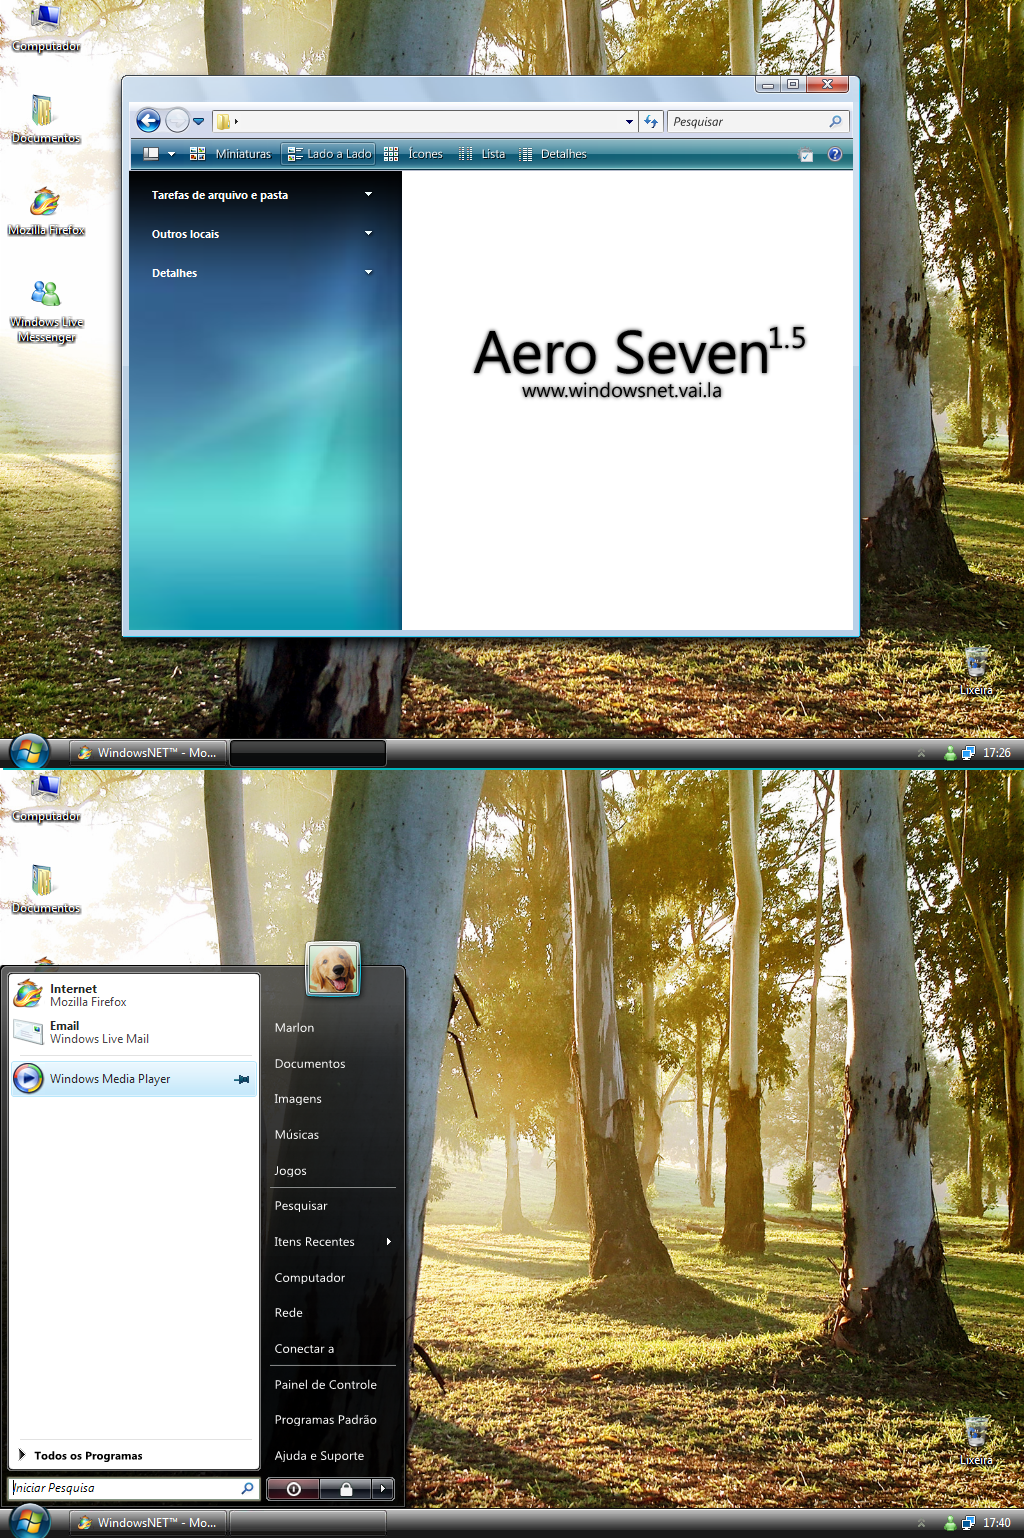Switch to Miniaturas view
Viewport: 1024px width, 1538px height.
click(x=230, y=154)
